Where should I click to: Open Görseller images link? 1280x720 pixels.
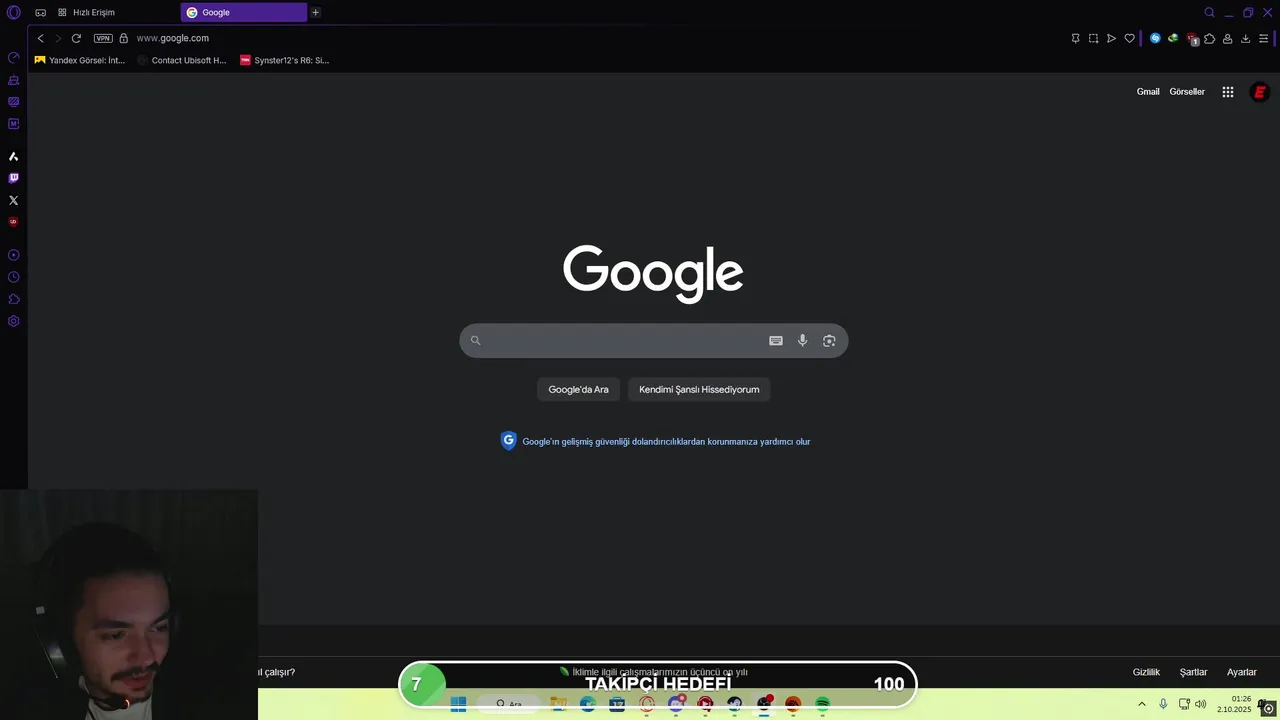coord(1187,92)
